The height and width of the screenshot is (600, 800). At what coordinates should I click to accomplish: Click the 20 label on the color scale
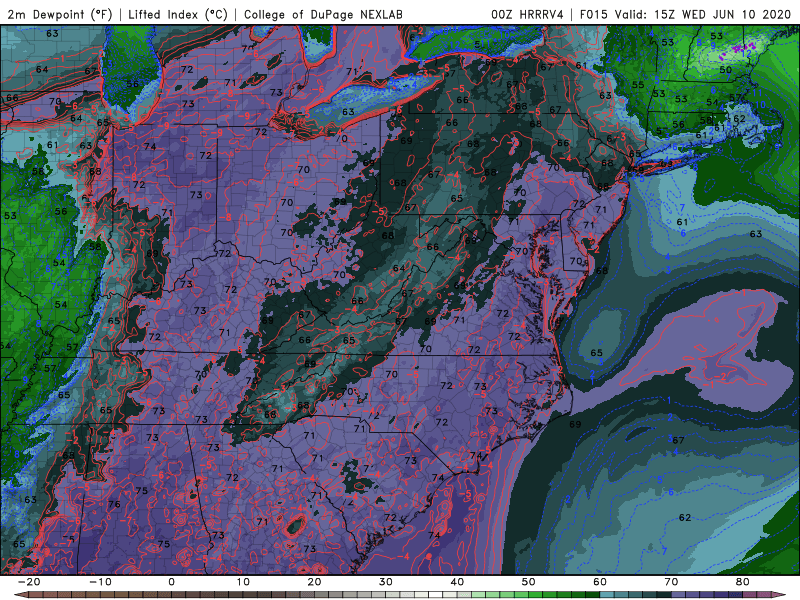[314, 582]
